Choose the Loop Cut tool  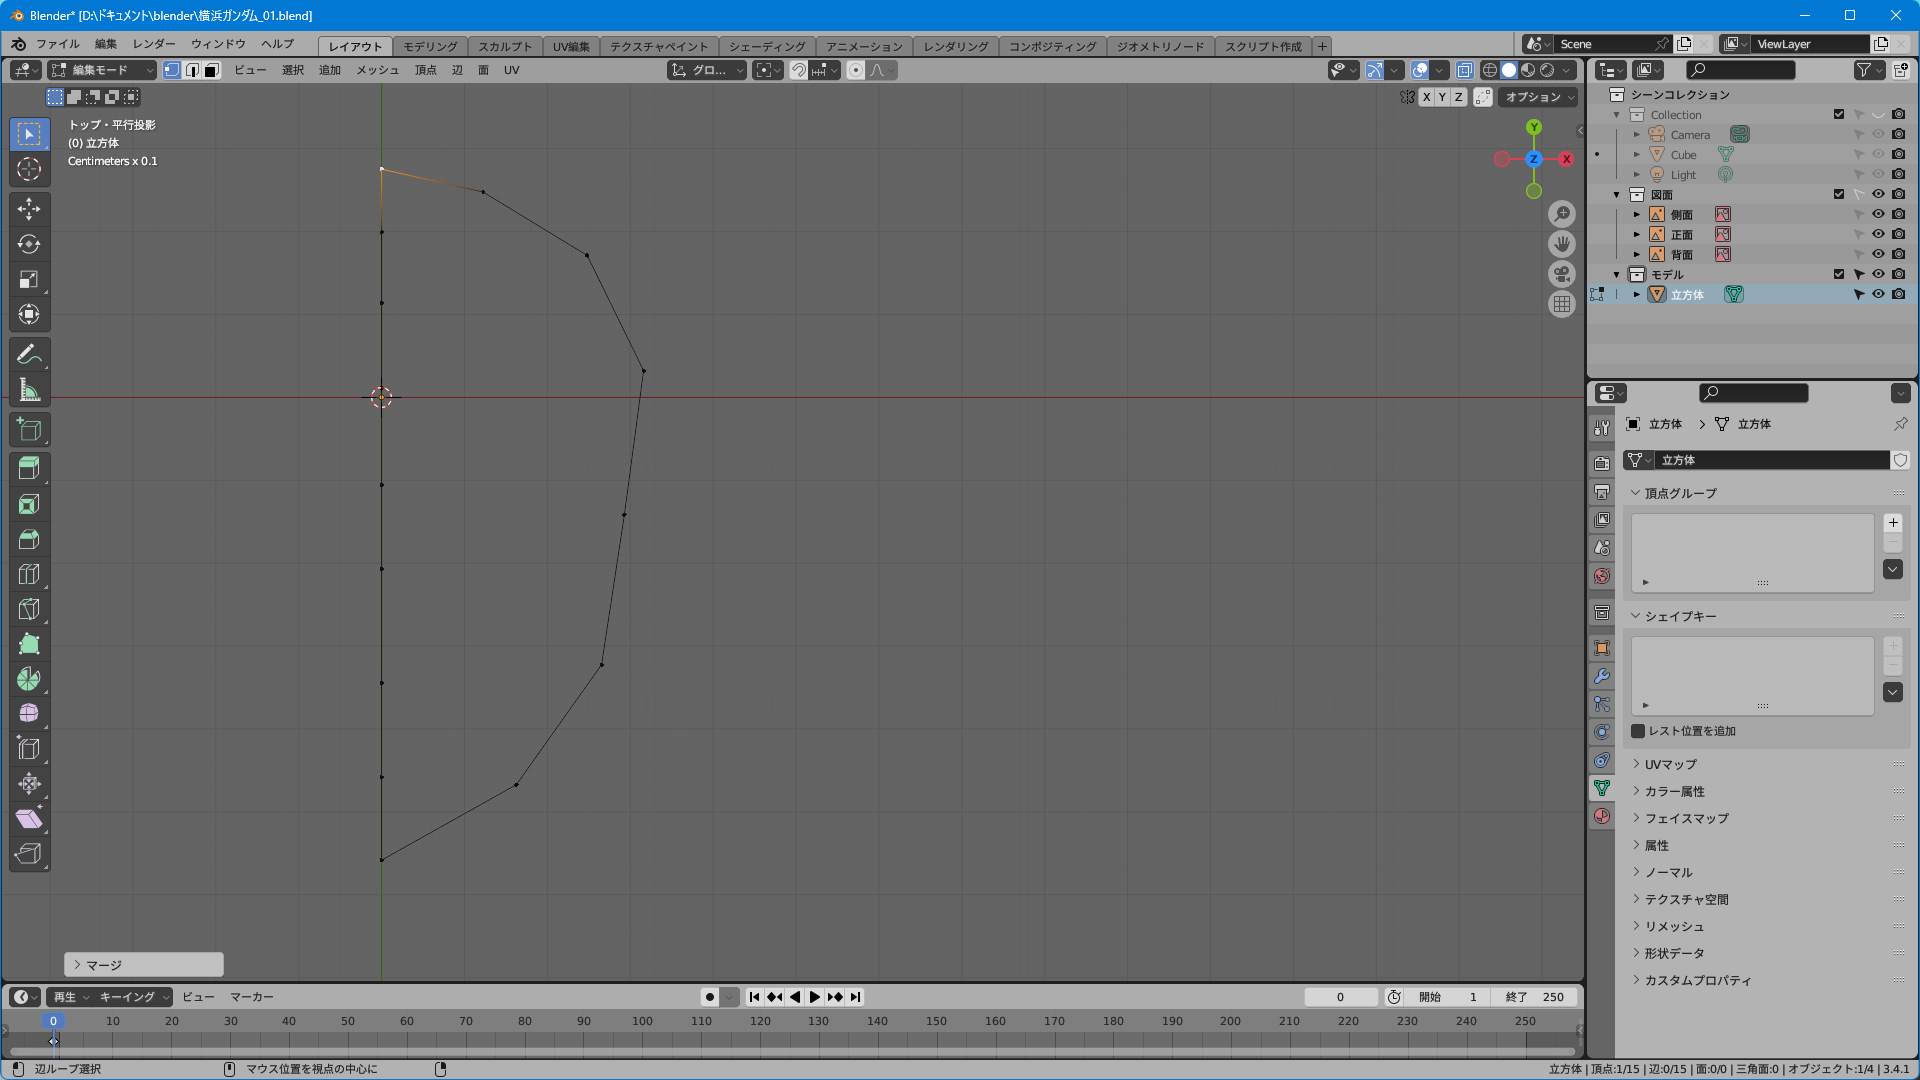click(29, 574)
